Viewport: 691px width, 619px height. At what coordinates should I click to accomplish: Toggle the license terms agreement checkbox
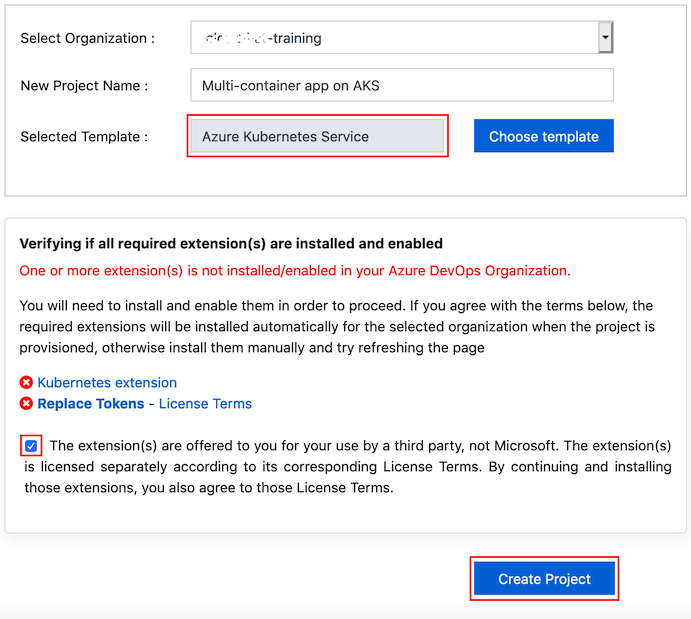click(x=31, y=446)
